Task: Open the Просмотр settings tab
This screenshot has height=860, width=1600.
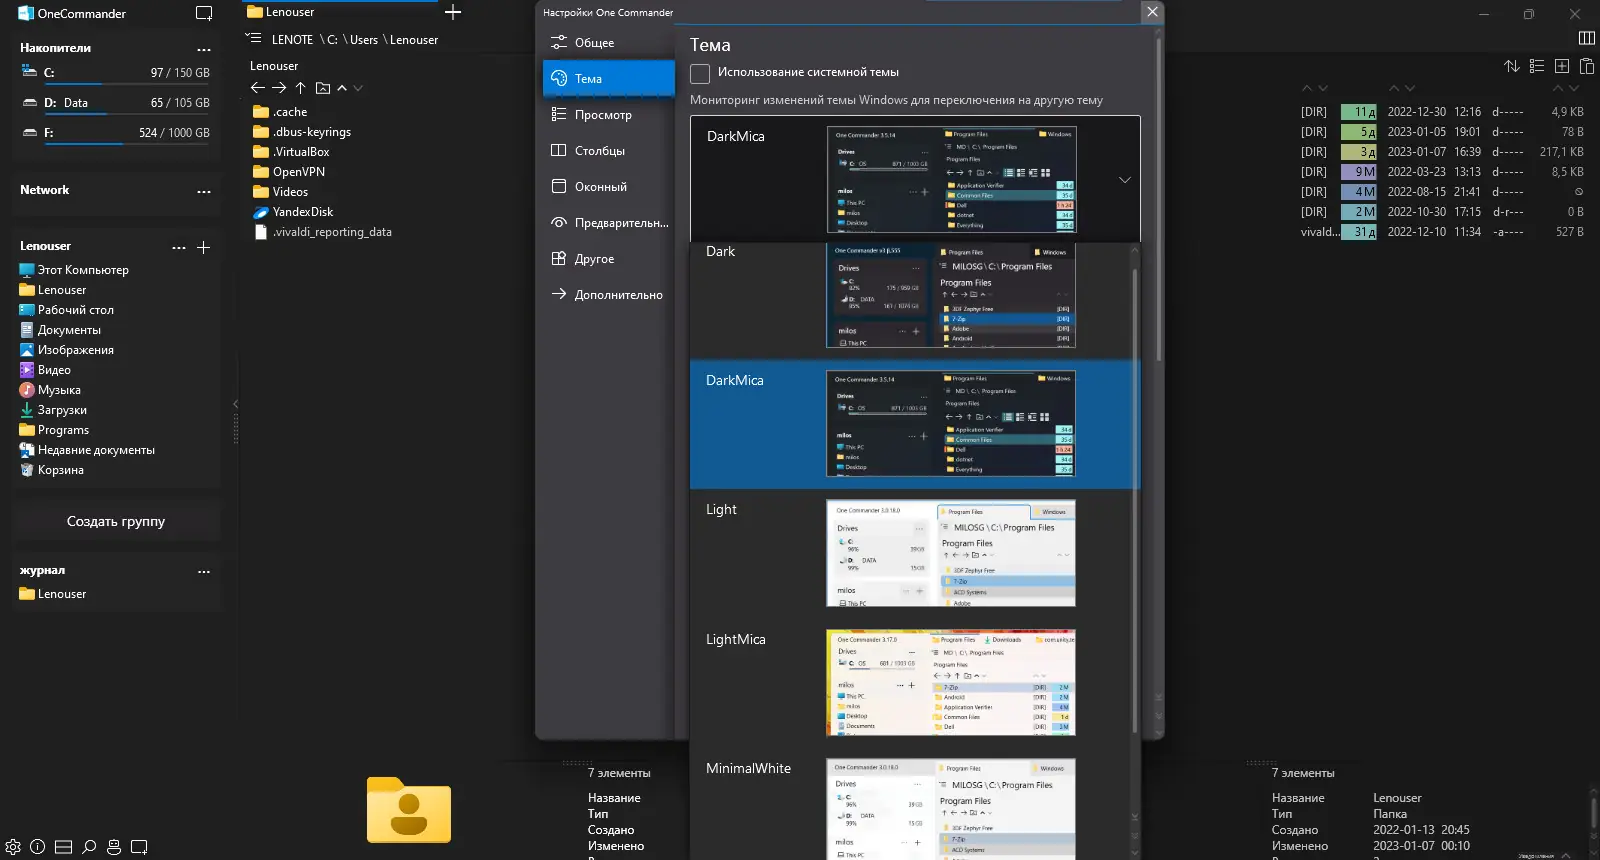Action: (x=609, y=115)
